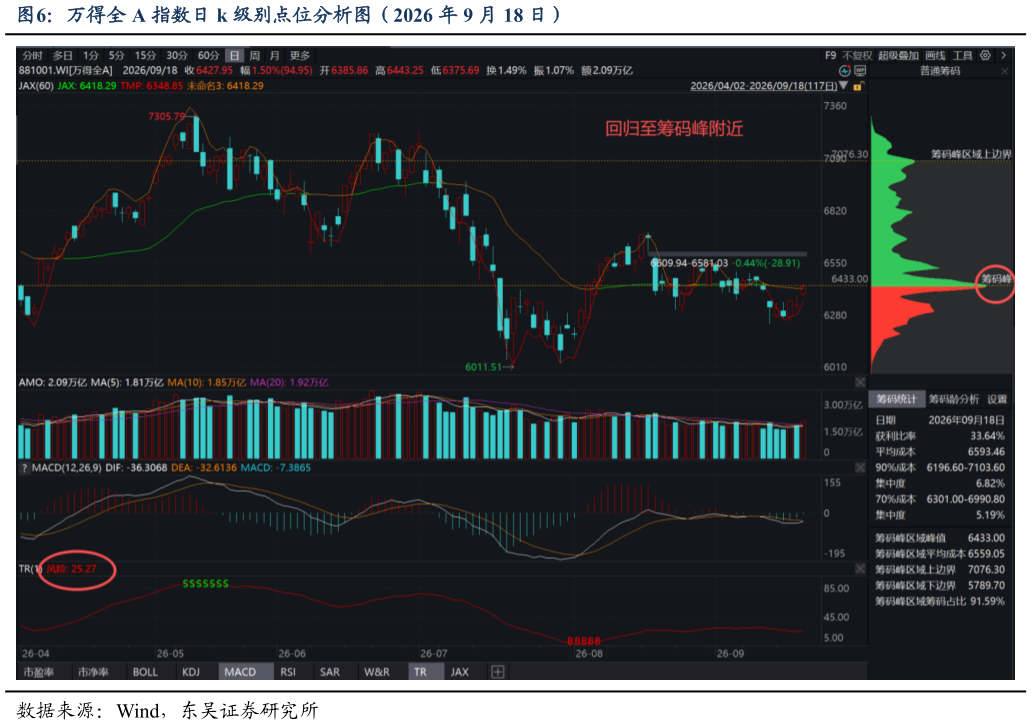Image resolution: width=1032 pixels, height=725 pixels.
Task: Open the settings gear in the top toolbar
Action: click(985, 55)
